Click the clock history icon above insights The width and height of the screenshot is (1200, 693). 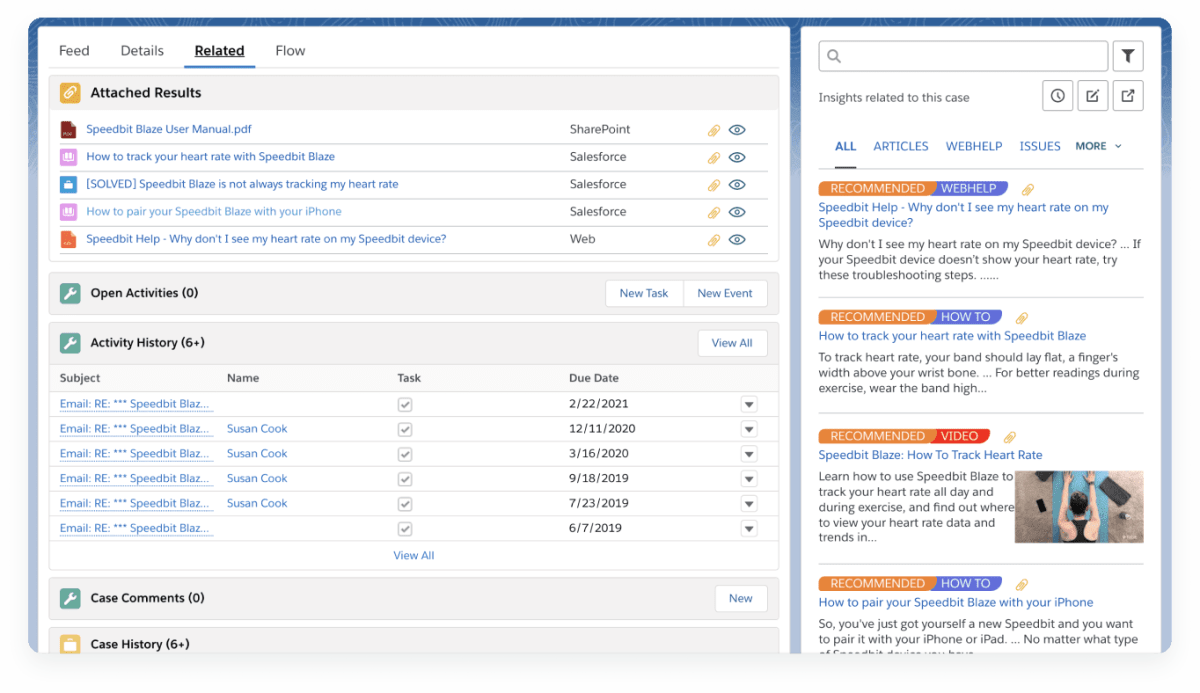(x=1057, y=95)
